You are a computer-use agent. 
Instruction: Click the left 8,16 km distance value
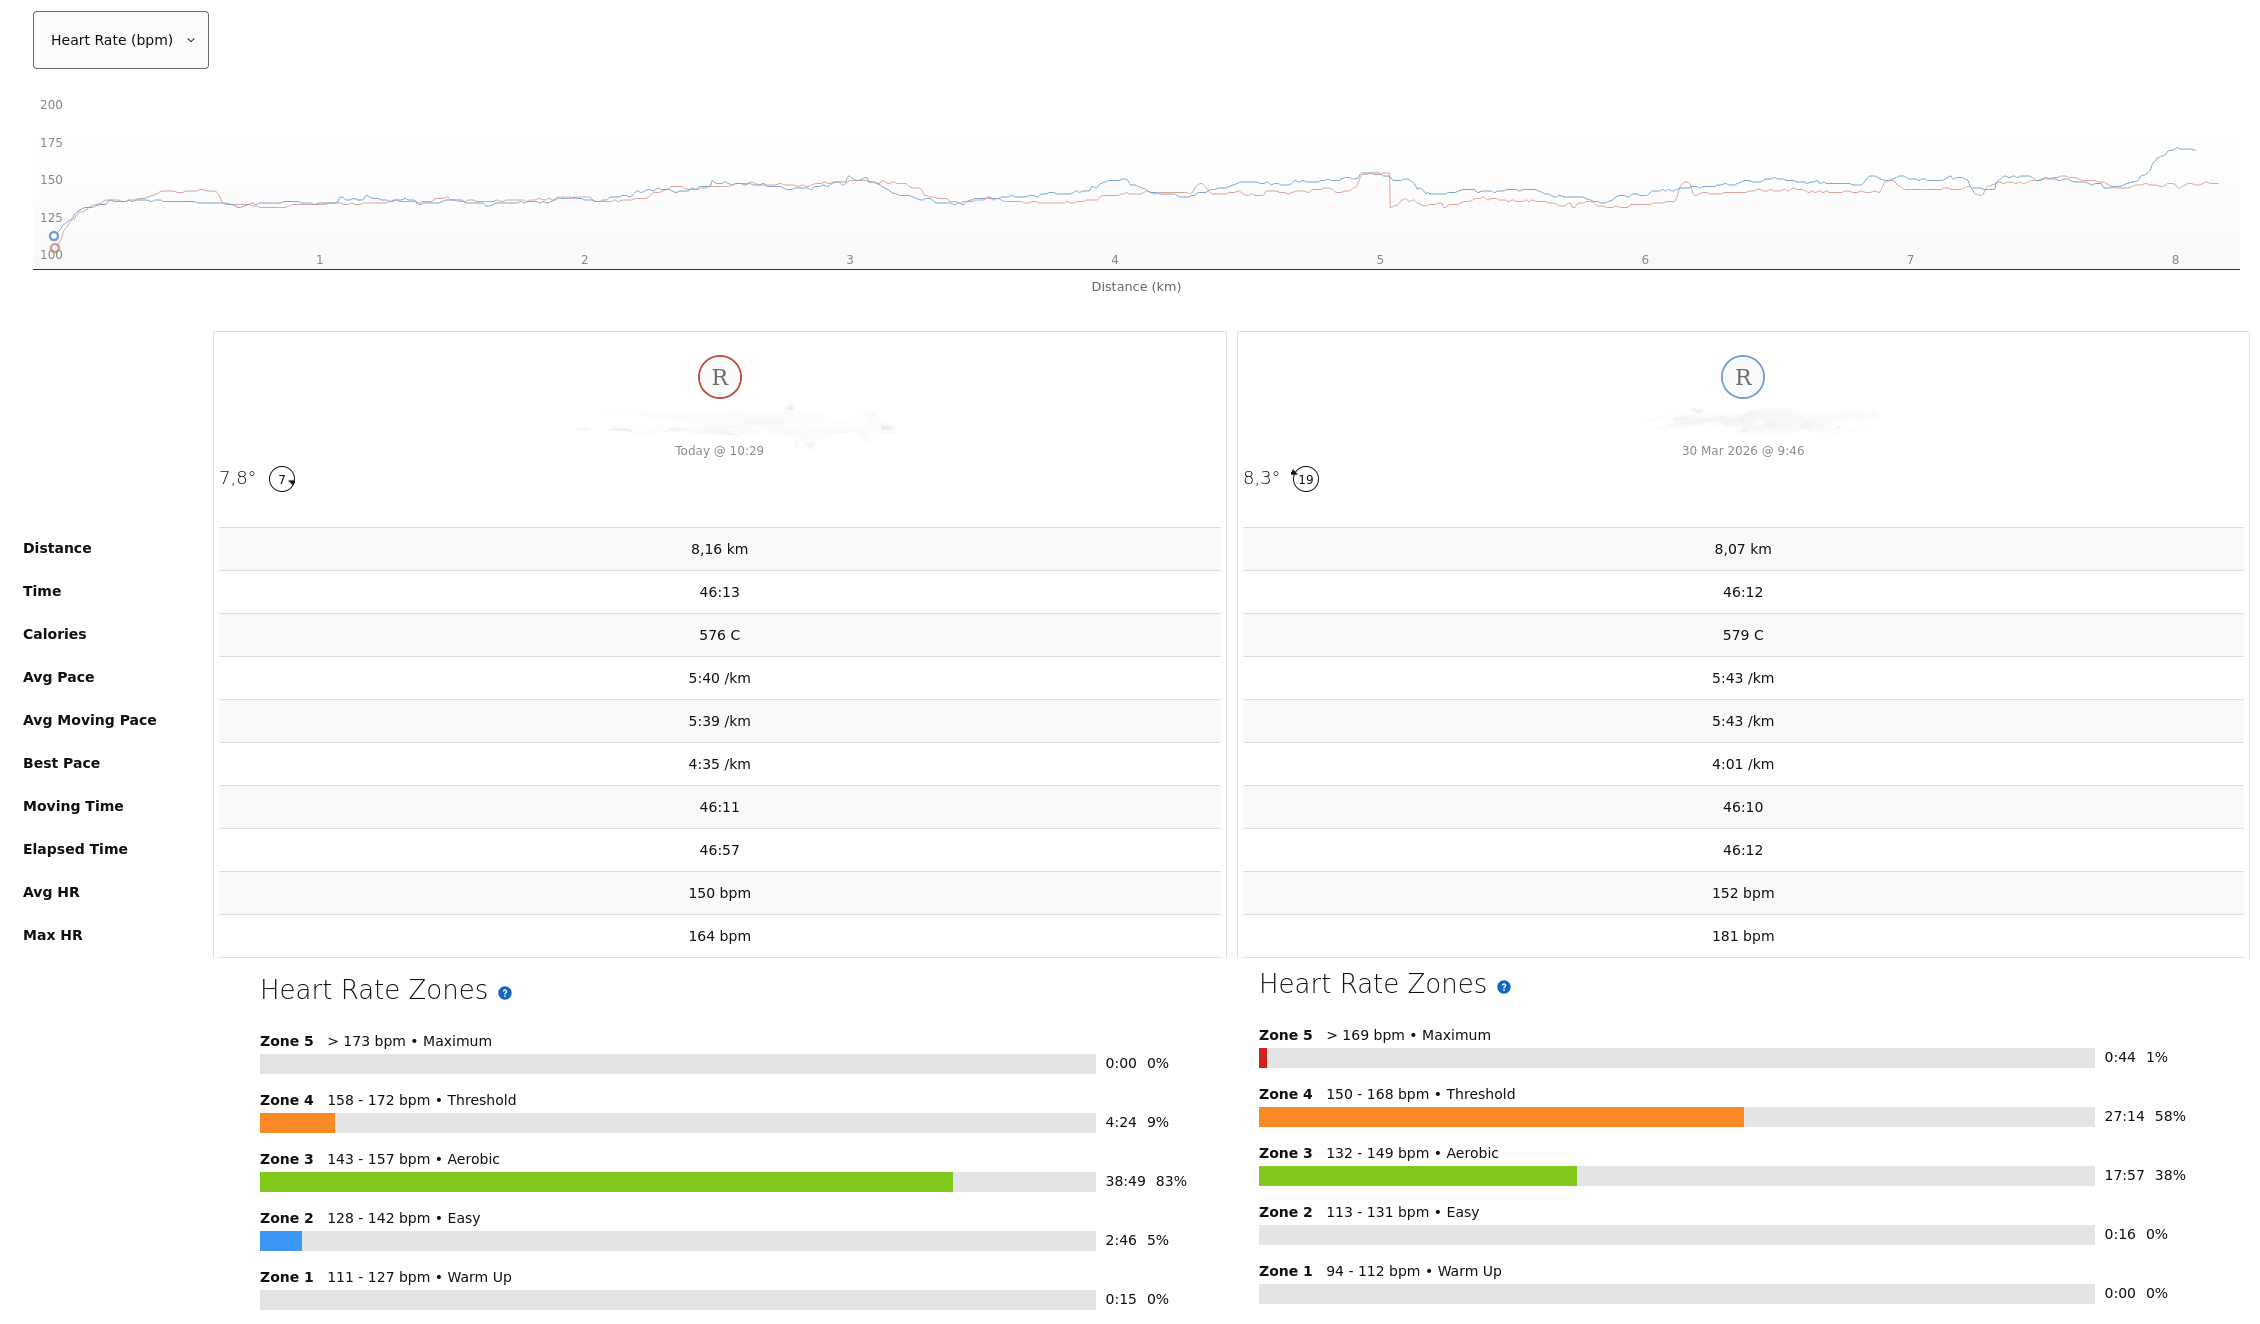click(719, 549)
